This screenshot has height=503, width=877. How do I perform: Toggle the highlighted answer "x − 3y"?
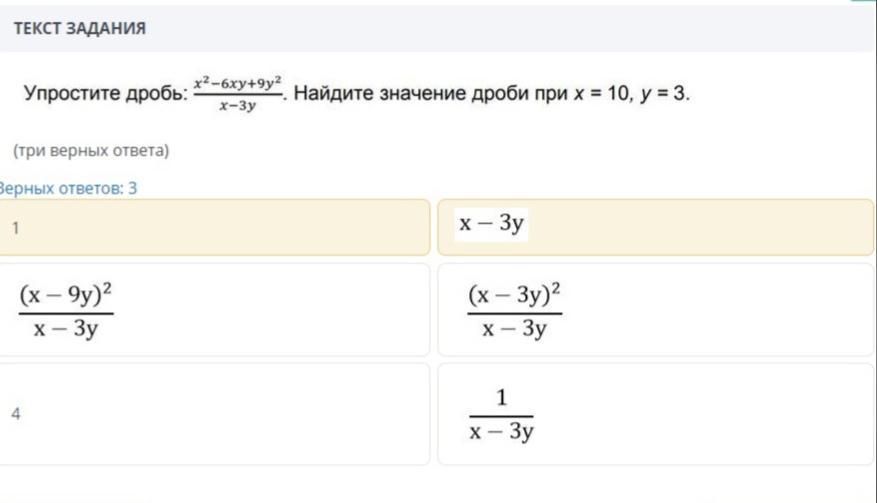pos(655,227)
